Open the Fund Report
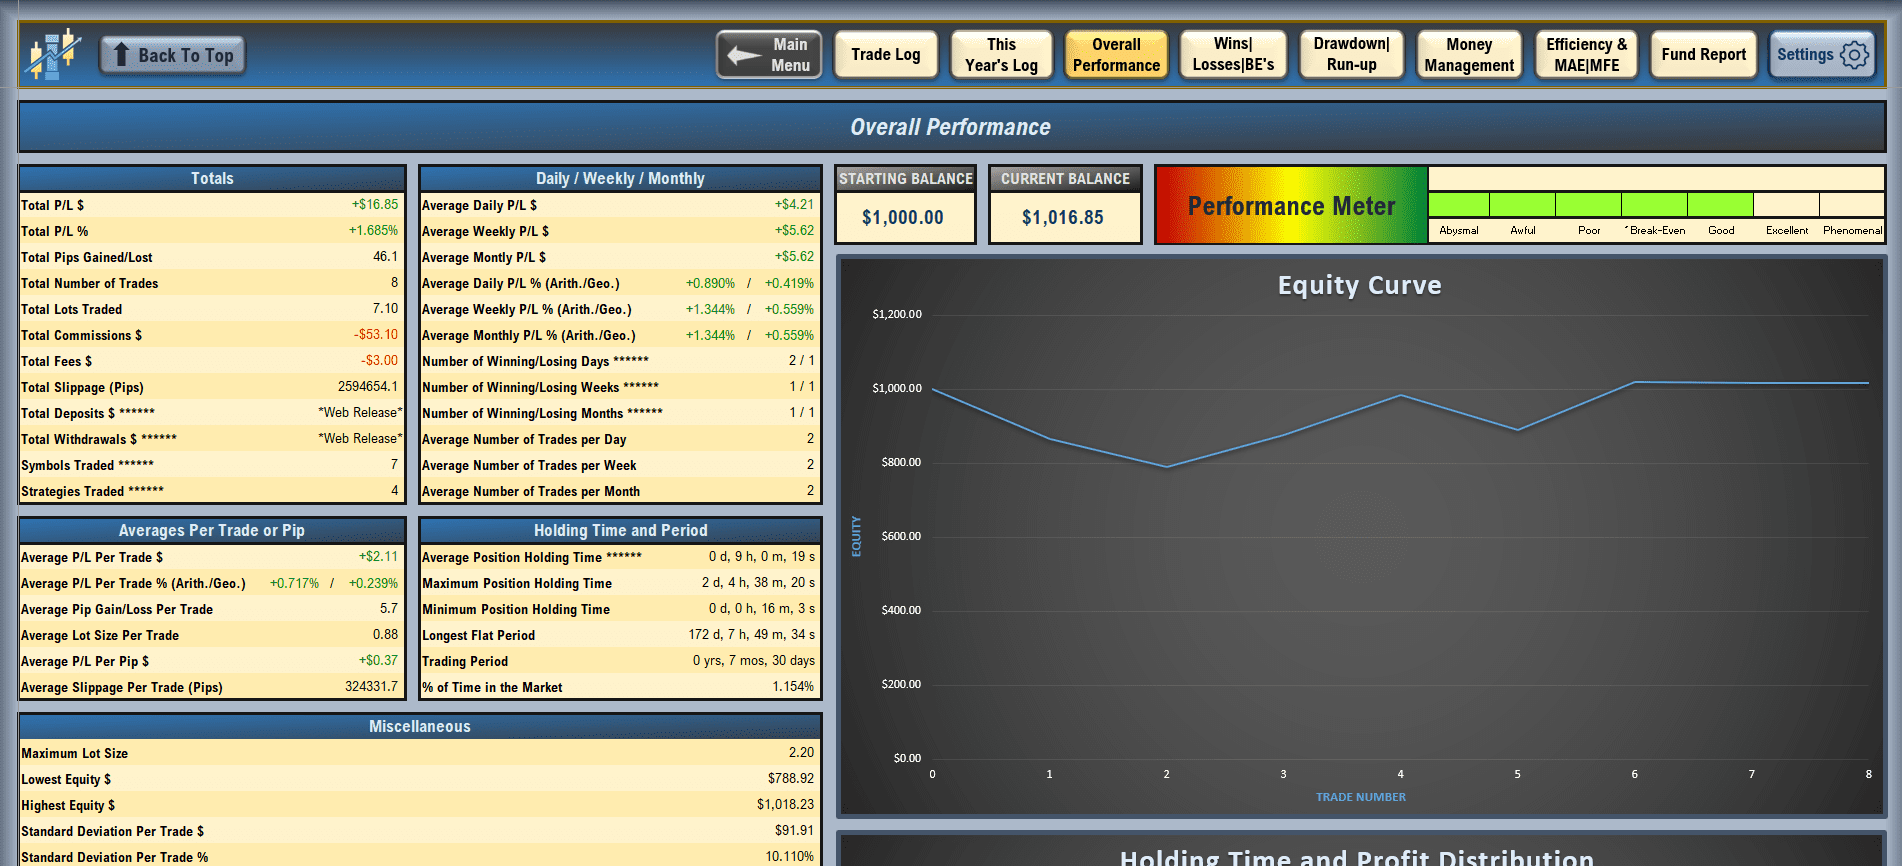 point(1703,55)
